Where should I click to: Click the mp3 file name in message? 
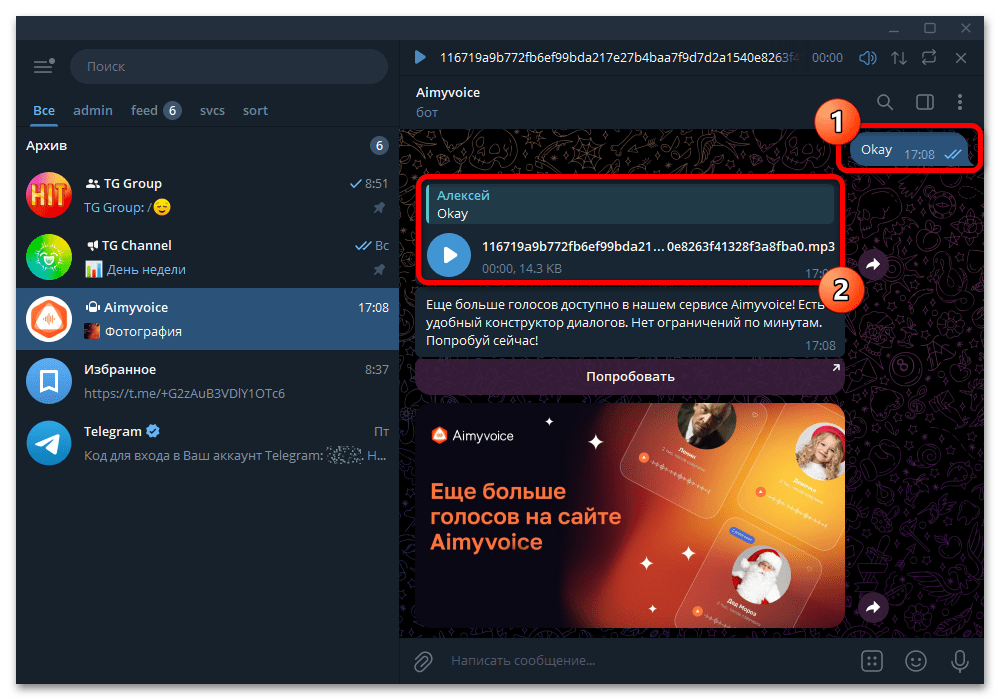pyautogui.click(x=658, y=247)
